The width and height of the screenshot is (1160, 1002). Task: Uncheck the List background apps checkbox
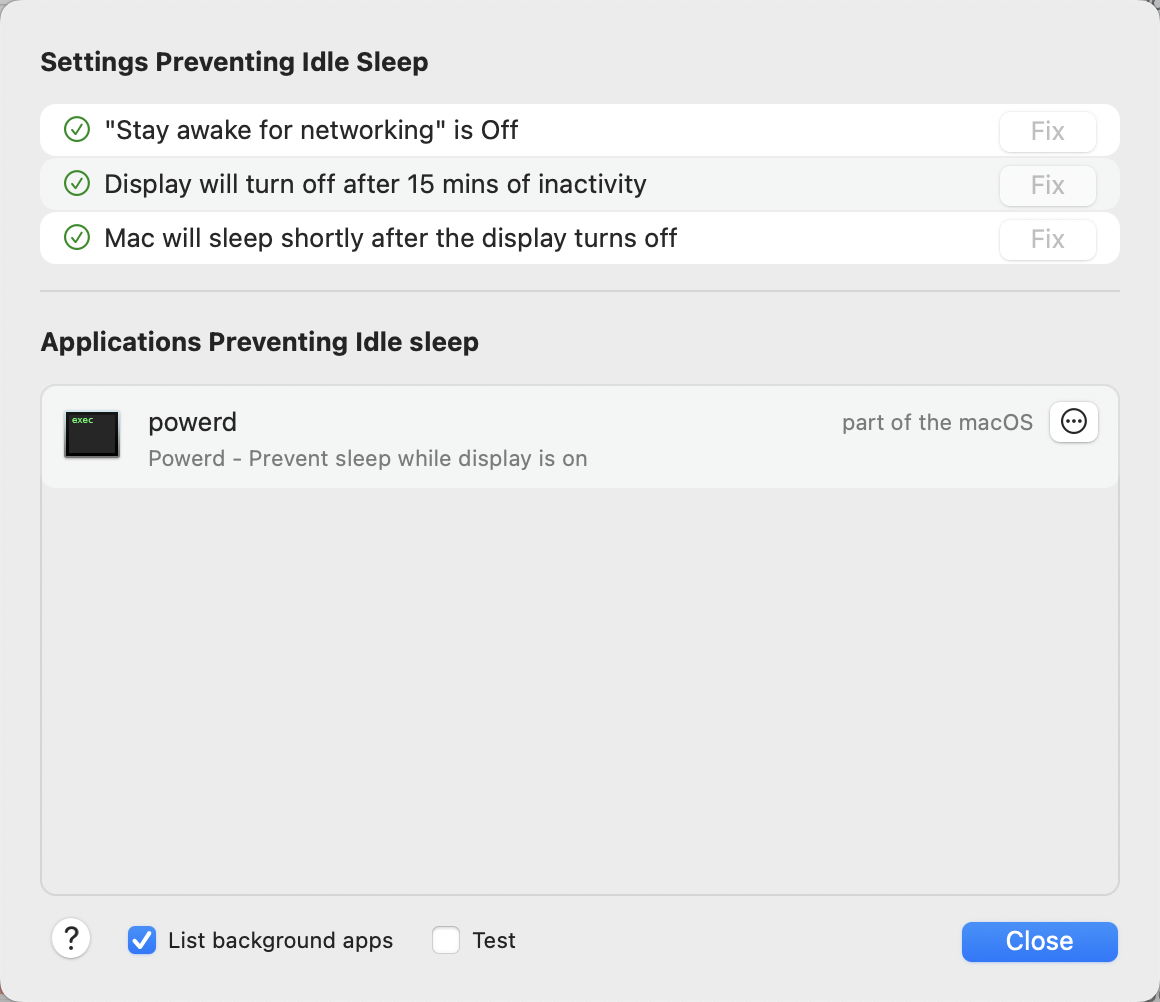coord(142,940)
